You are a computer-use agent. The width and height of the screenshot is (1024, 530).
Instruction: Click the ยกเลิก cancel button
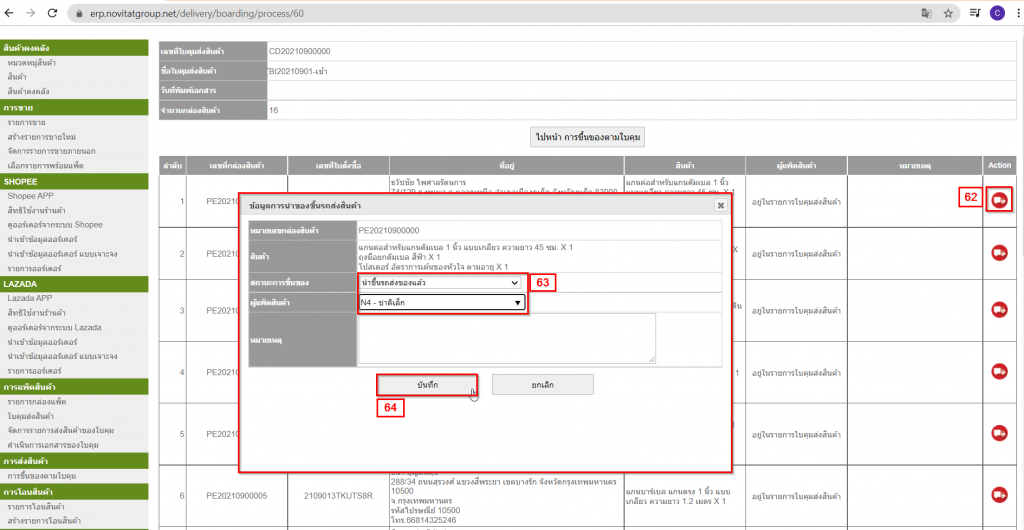(x=543, y=384)
